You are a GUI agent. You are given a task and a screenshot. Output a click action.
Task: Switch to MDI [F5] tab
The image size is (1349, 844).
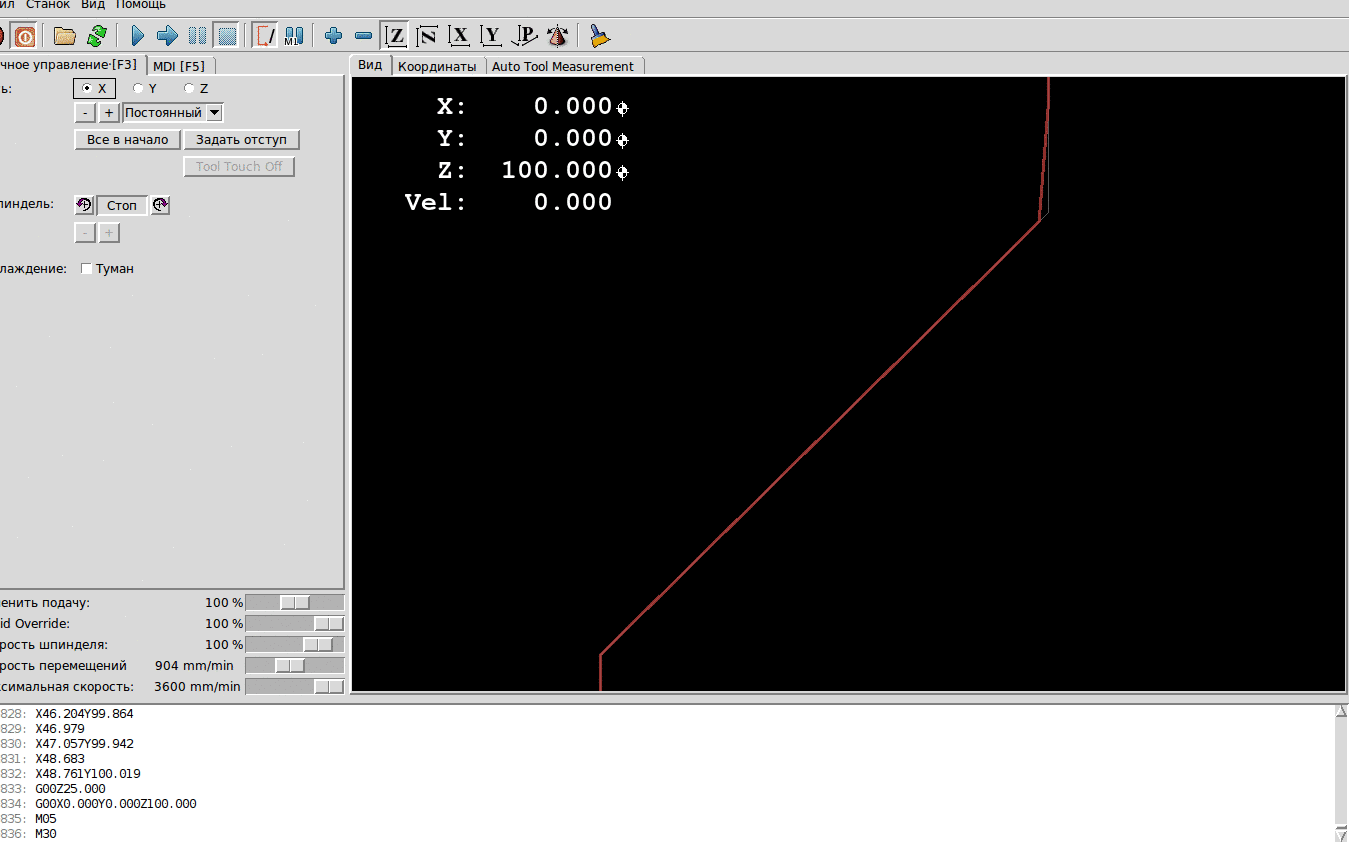click(x=179, y=66)
